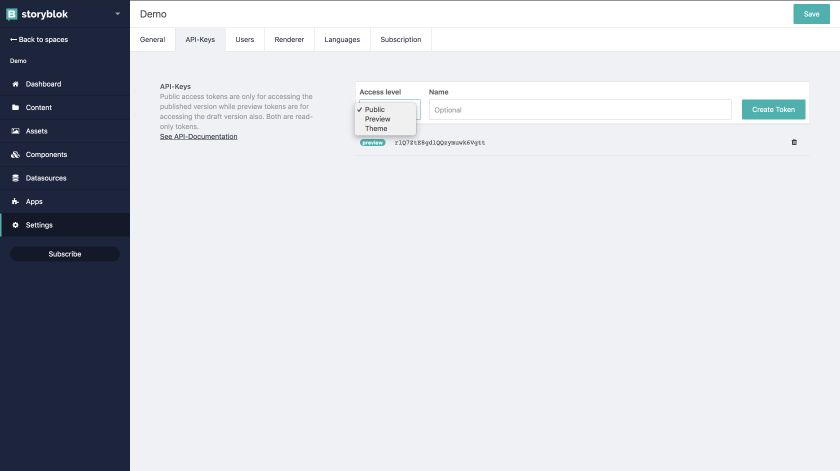Viewport: 840px width, 471px height.
Task: Select Public access level option
Action: tap(385, 109)
